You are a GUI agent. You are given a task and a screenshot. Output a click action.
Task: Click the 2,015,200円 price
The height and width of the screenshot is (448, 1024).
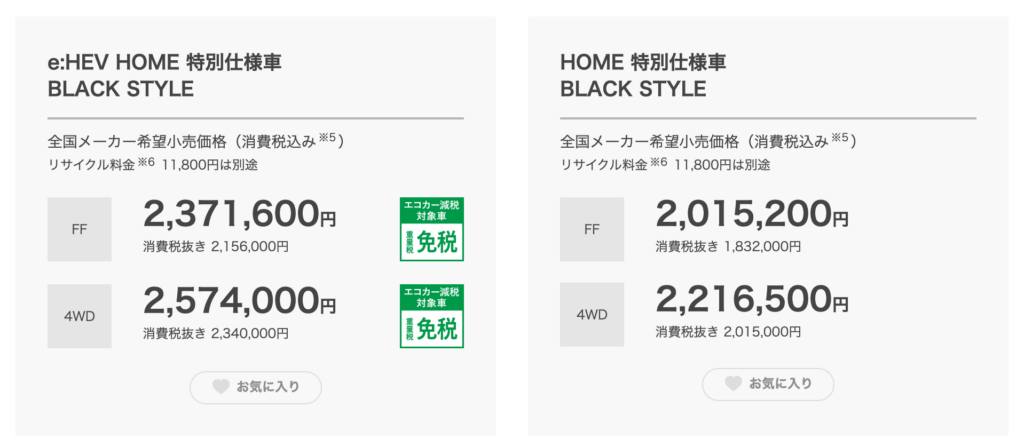pyautogui.click(x=752, y=213)
